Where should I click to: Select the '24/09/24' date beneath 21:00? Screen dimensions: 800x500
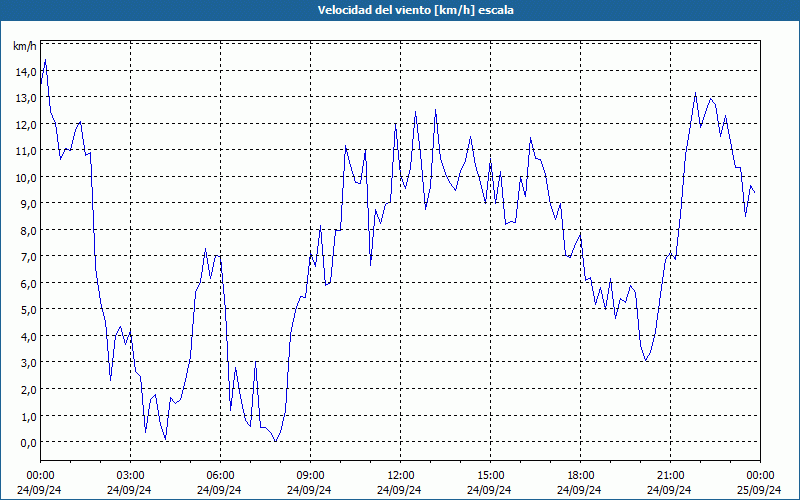click(669, 490)
